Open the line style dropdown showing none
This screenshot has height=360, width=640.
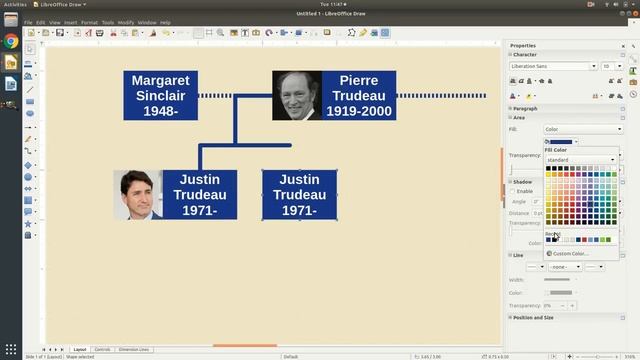[565, 267]
